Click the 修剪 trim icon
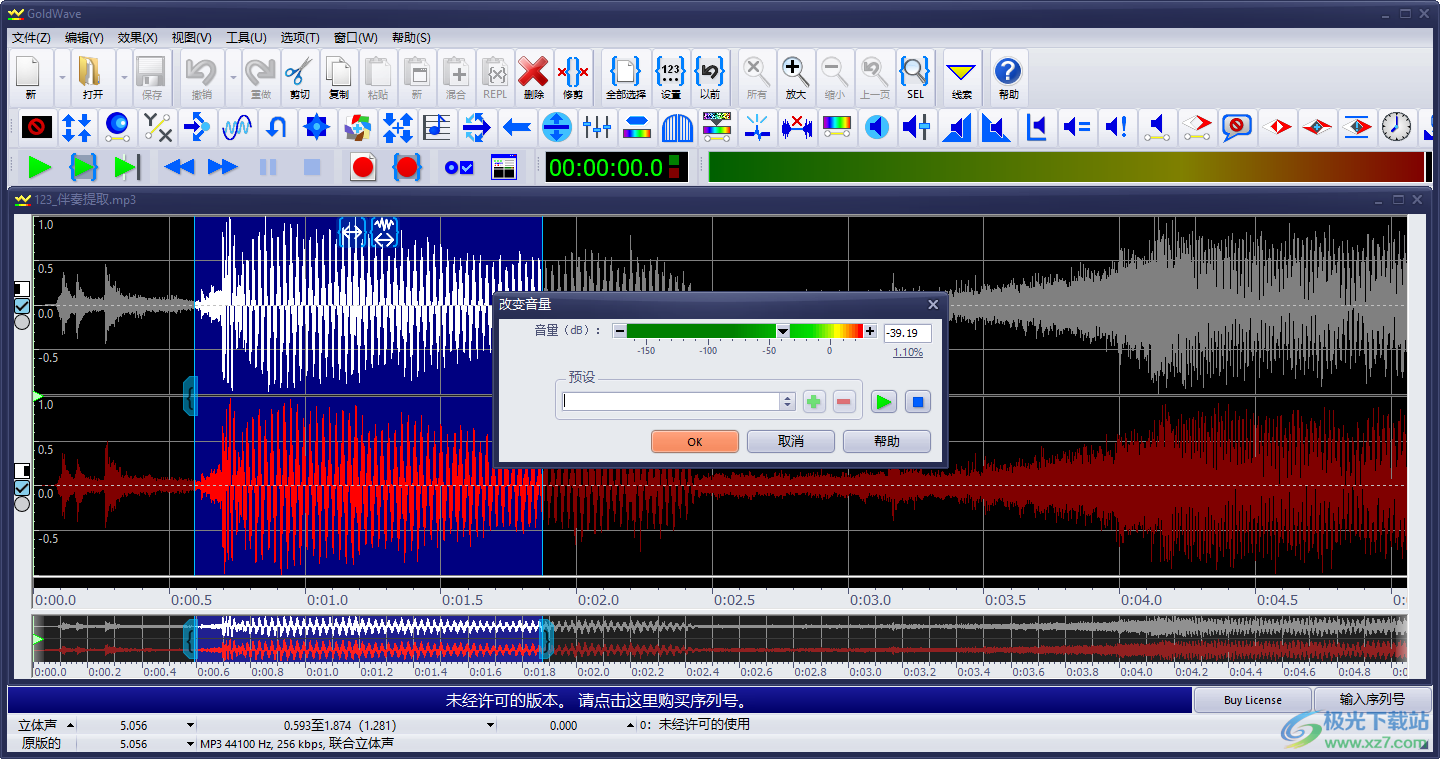 572,77
